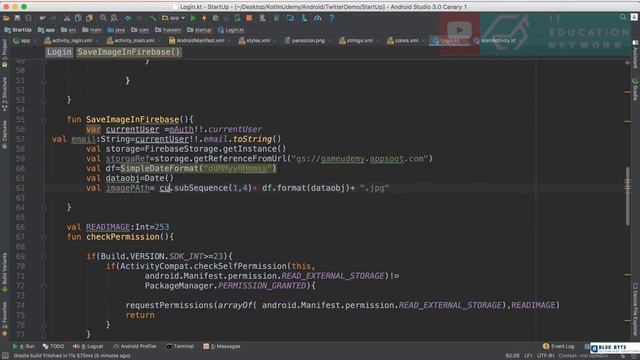This screenshot has height=360, width=640.
Task: Open the TODO panel
Action: coord(53,347)
